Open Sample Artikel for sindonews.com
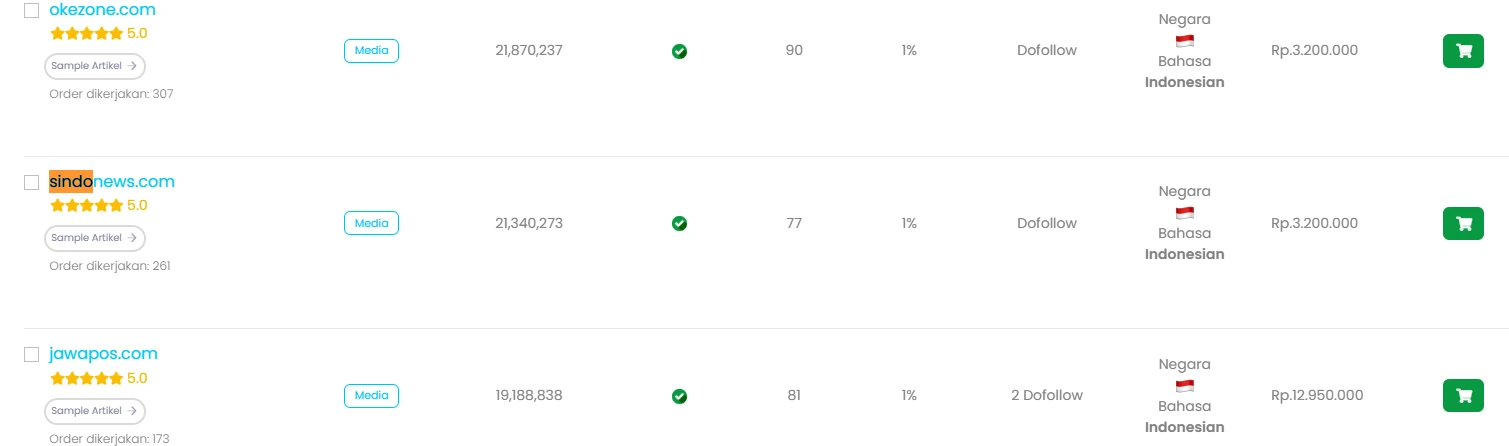Viewport: 1509px width, 446px height. (95, 238)
